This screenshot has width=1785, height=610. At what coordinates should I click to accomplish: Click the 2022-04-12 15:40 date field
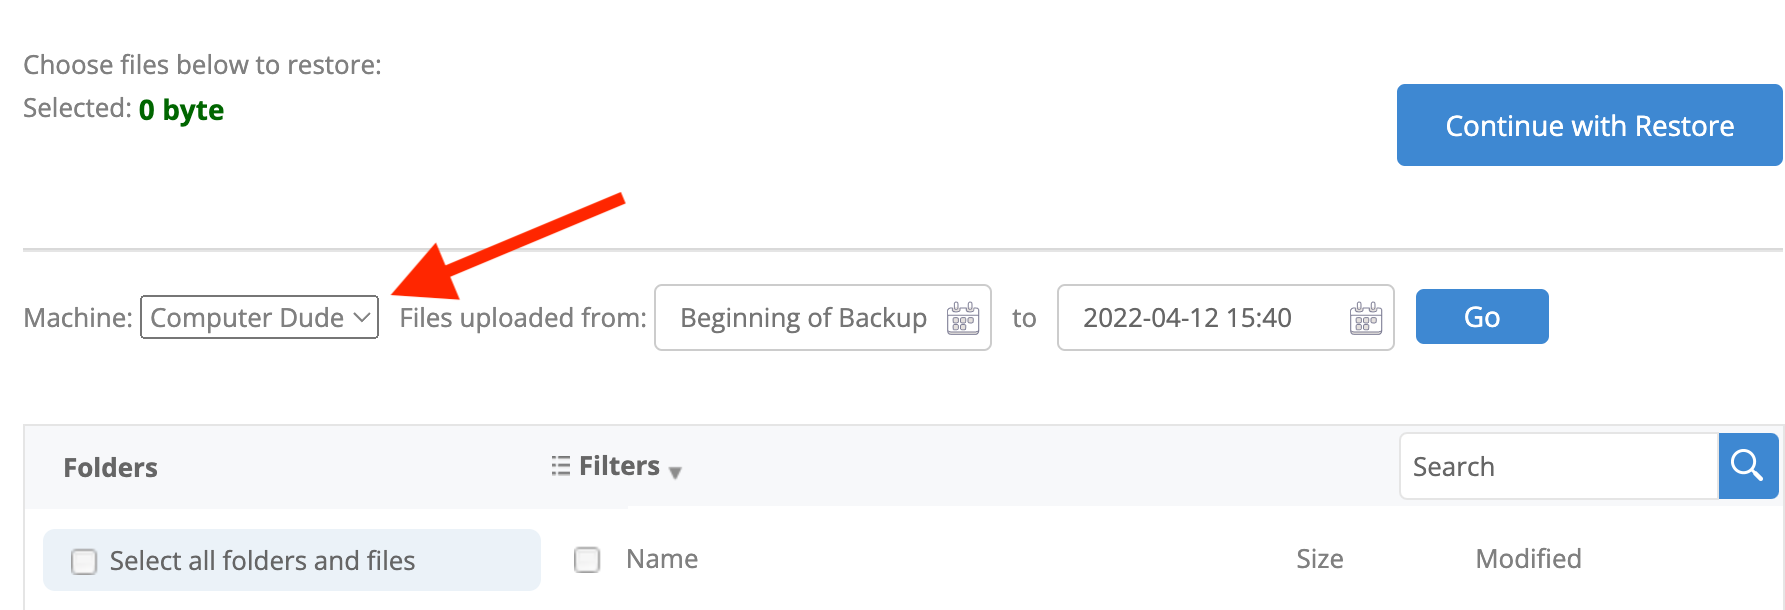click(1226, 318)
